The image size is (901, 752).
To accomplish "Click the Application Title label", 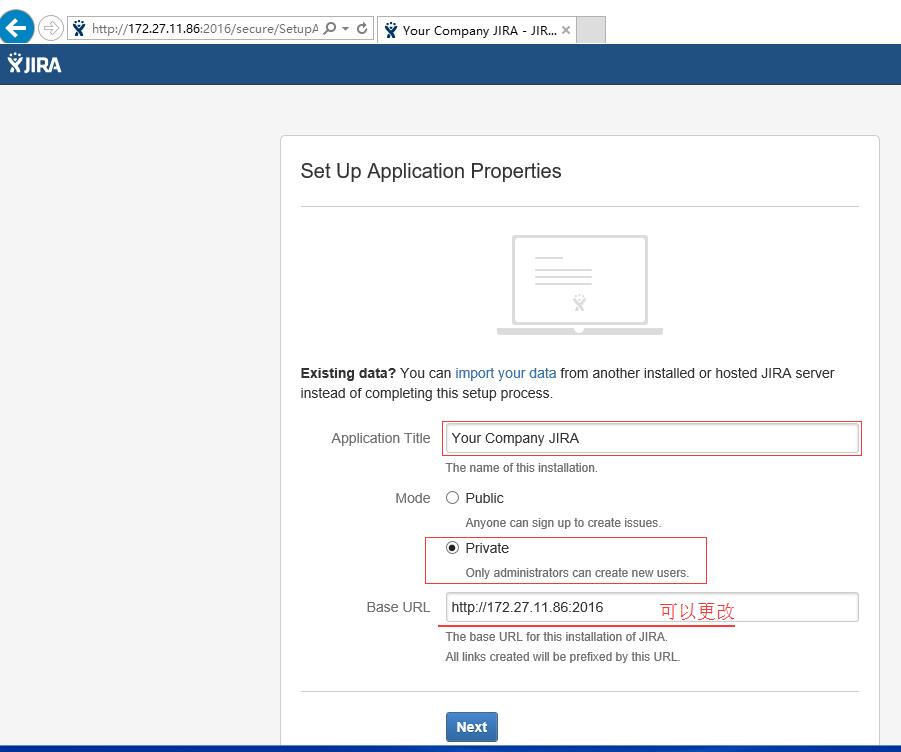I will [x=380, y=438].
